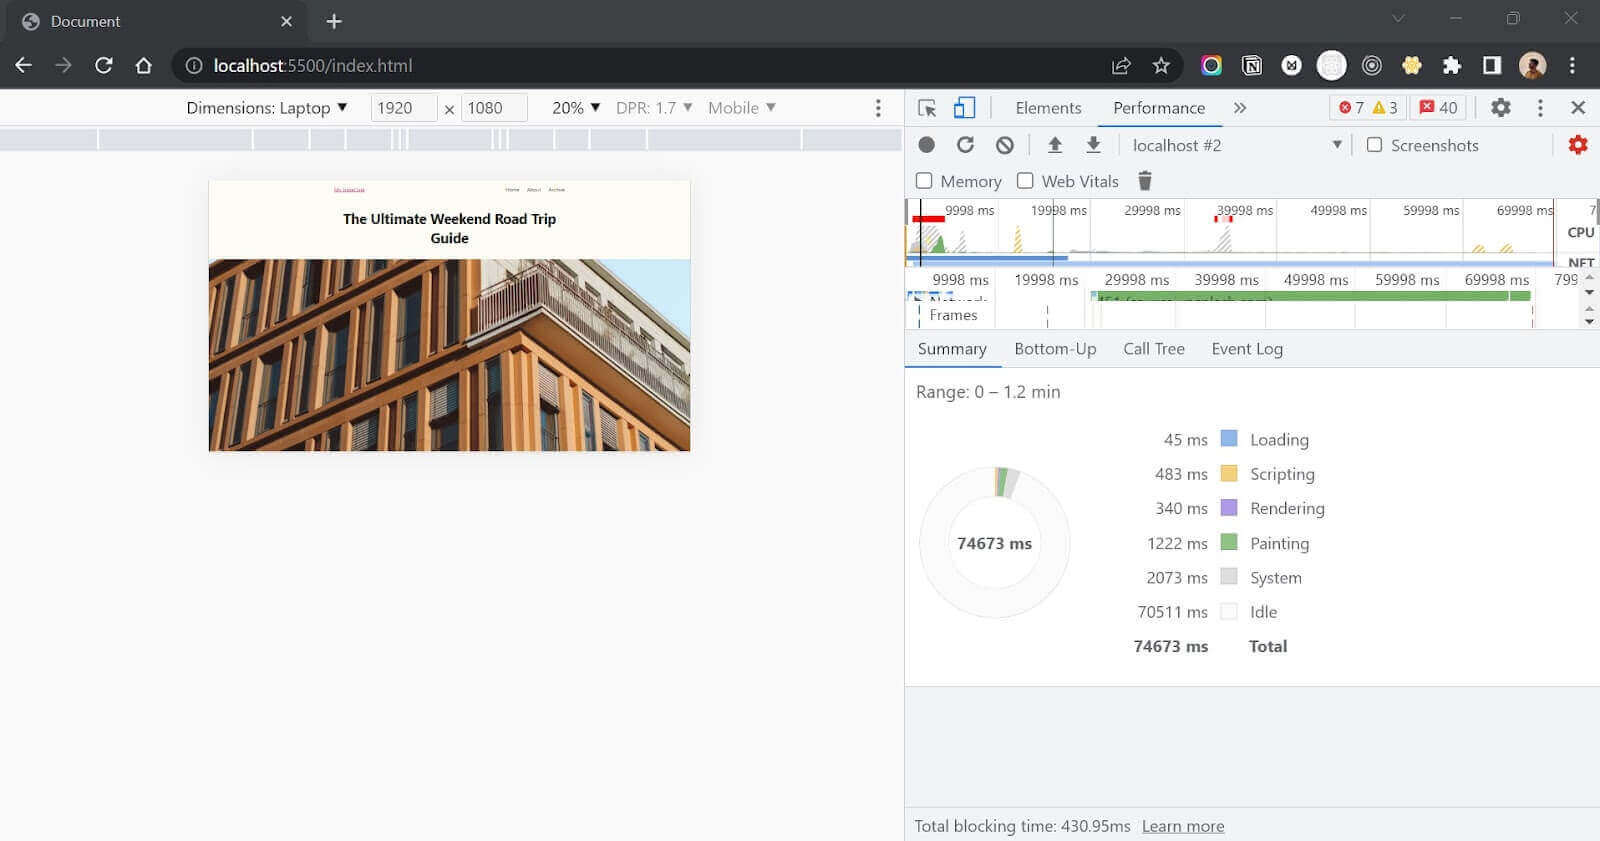Click the save profile download icon
The width and height of the screenshot is (1600, 841).
tap(1093, 145)
